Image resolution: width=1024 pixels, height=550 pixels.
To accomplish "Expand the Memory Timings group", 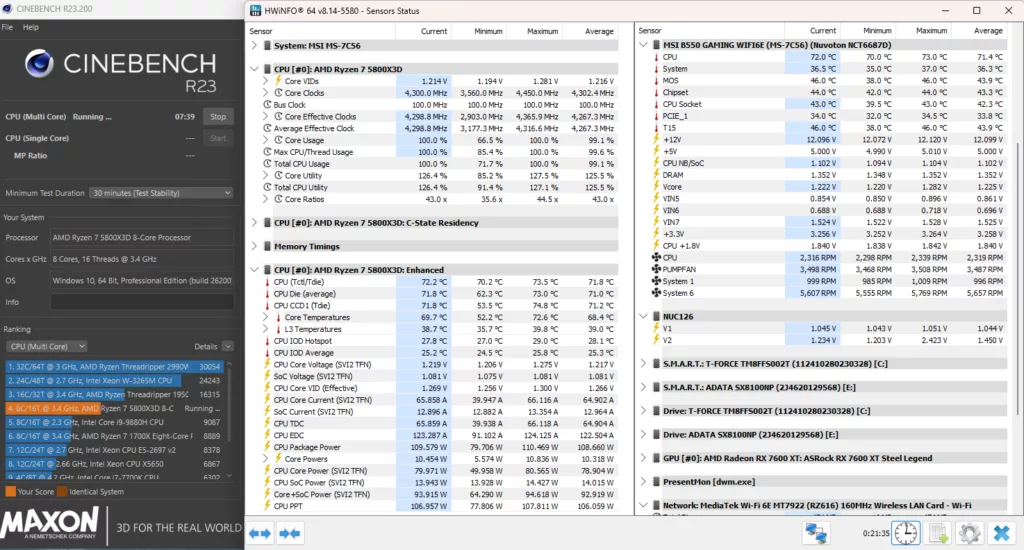I will (x=254, y=246).
